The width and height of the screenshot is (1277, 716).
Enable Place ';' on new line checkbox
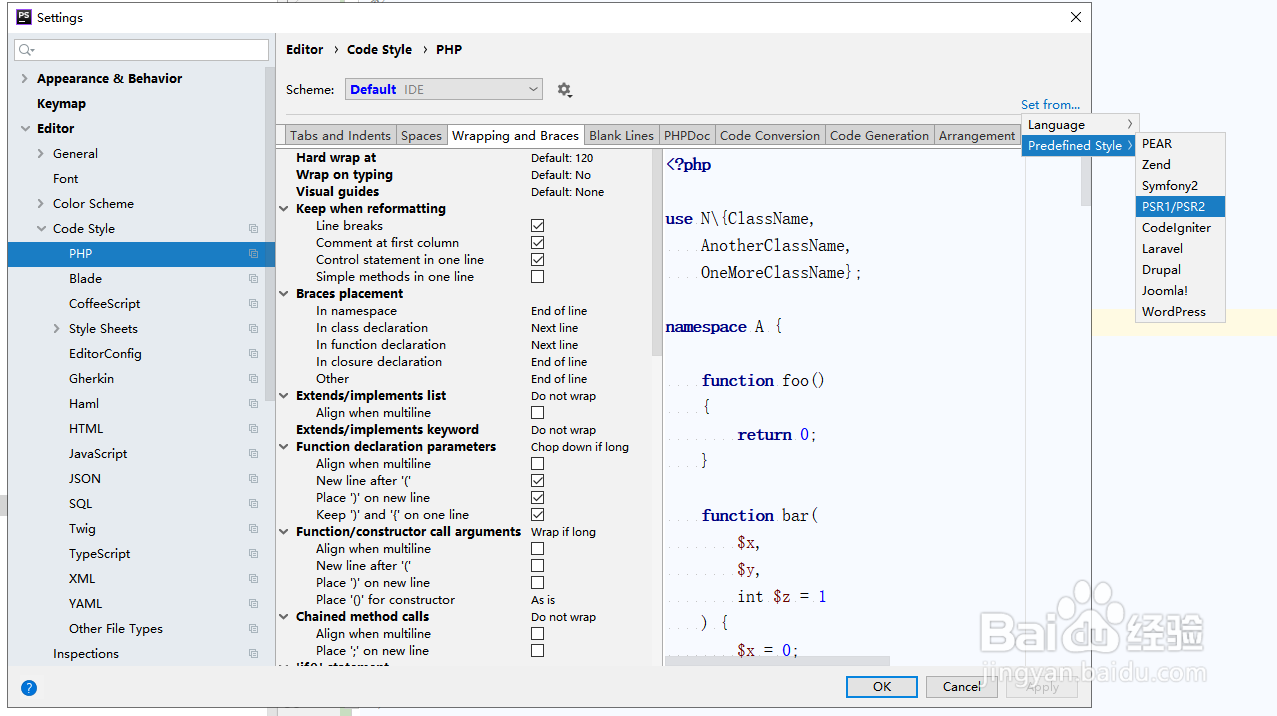point(538,651)
